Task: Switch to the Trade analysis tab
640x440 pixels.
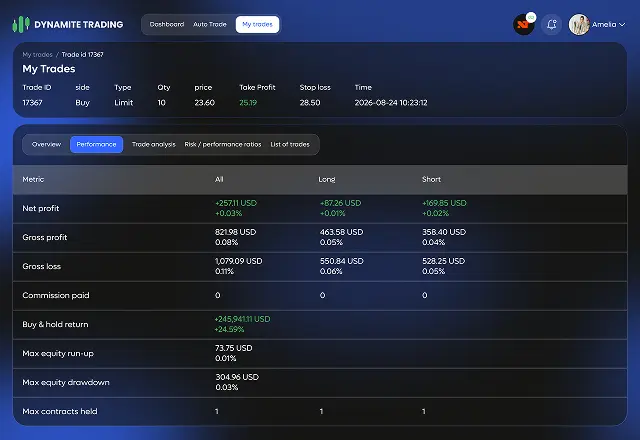Action: [x=154, y=144]
